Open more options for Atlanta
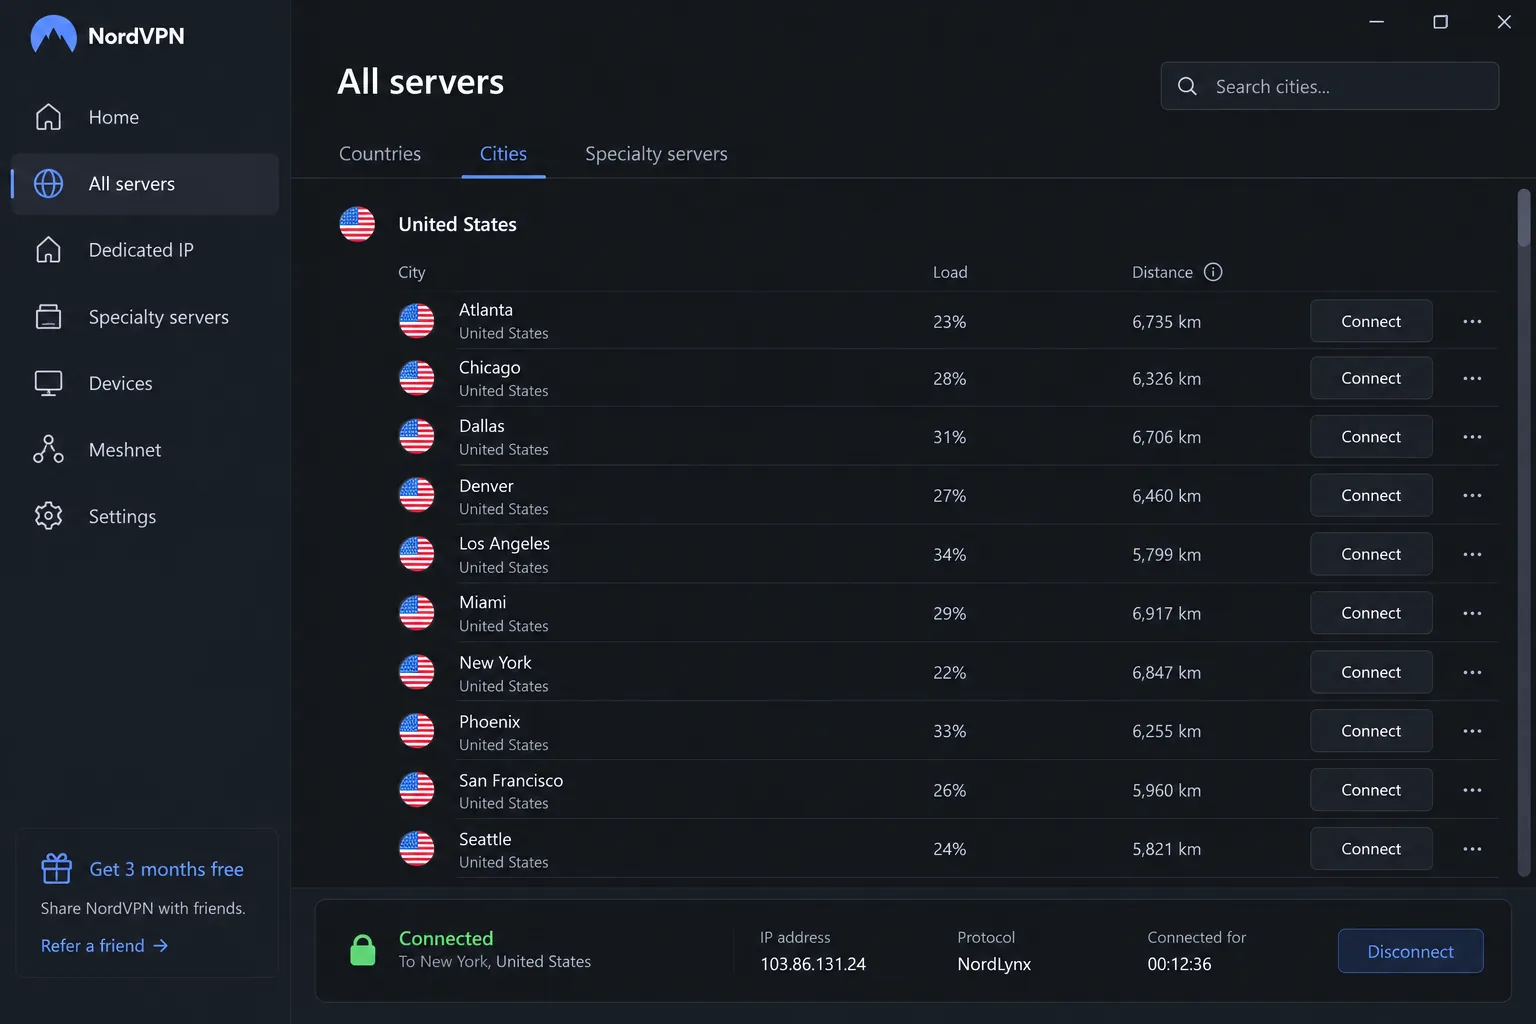 (1472, 321)
